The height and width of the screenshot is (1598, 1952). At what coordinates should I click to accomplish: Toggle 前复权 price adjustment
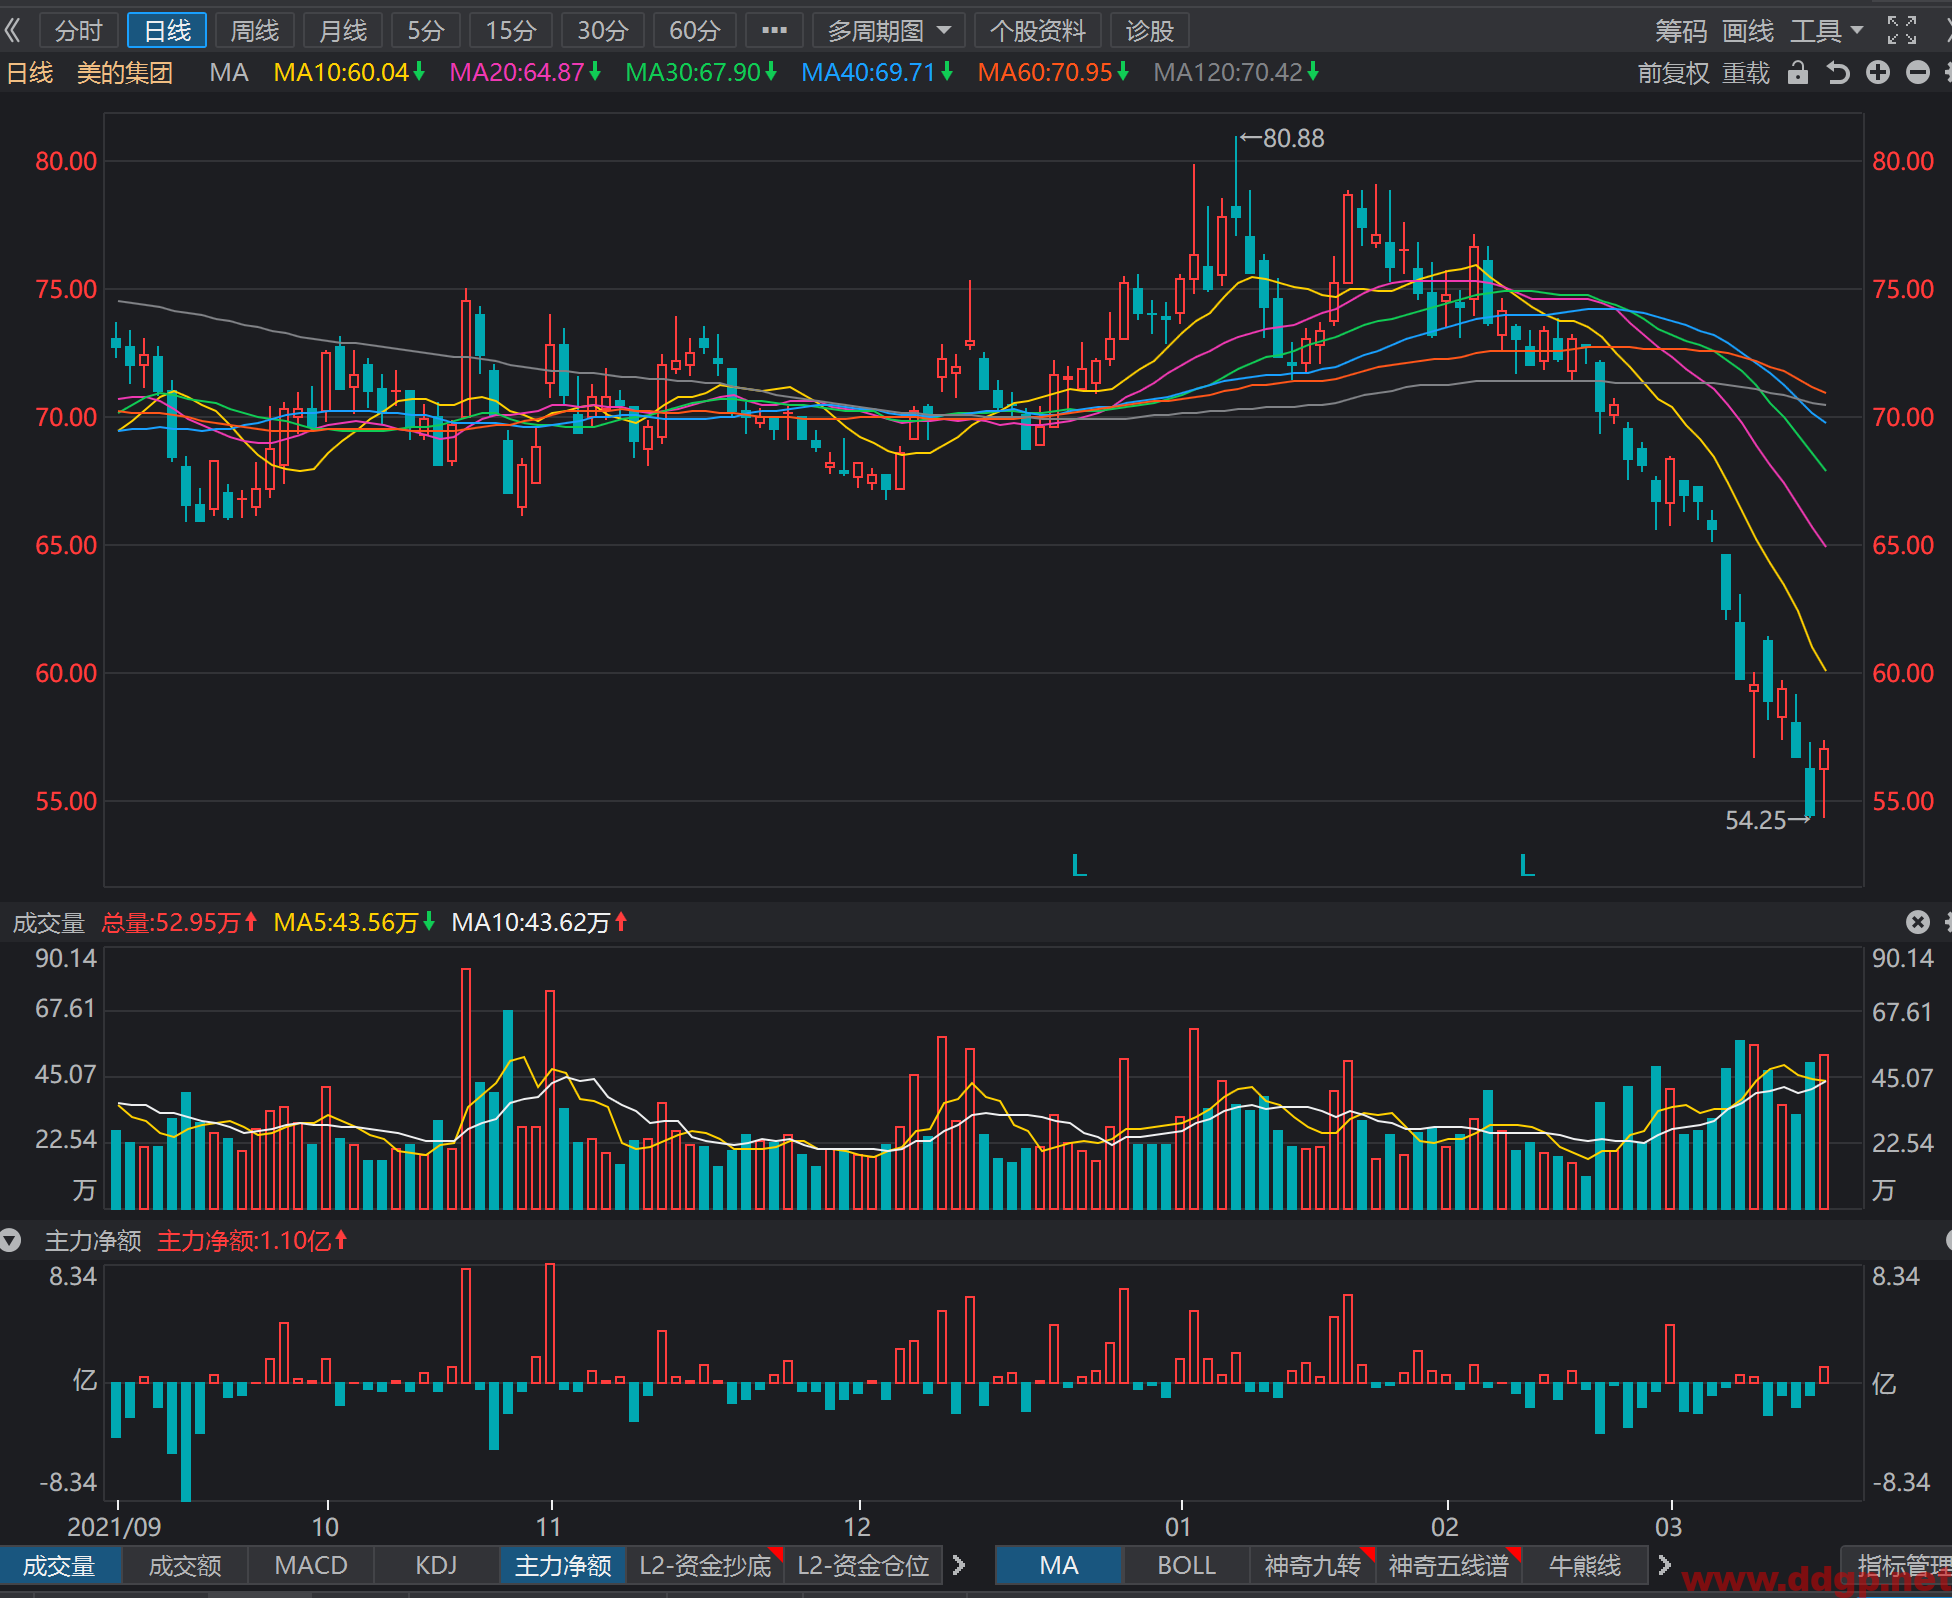click(x=1673, y=72)
